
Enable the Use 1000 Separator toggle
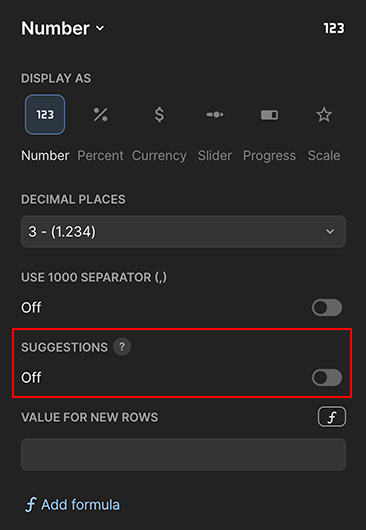327,307
